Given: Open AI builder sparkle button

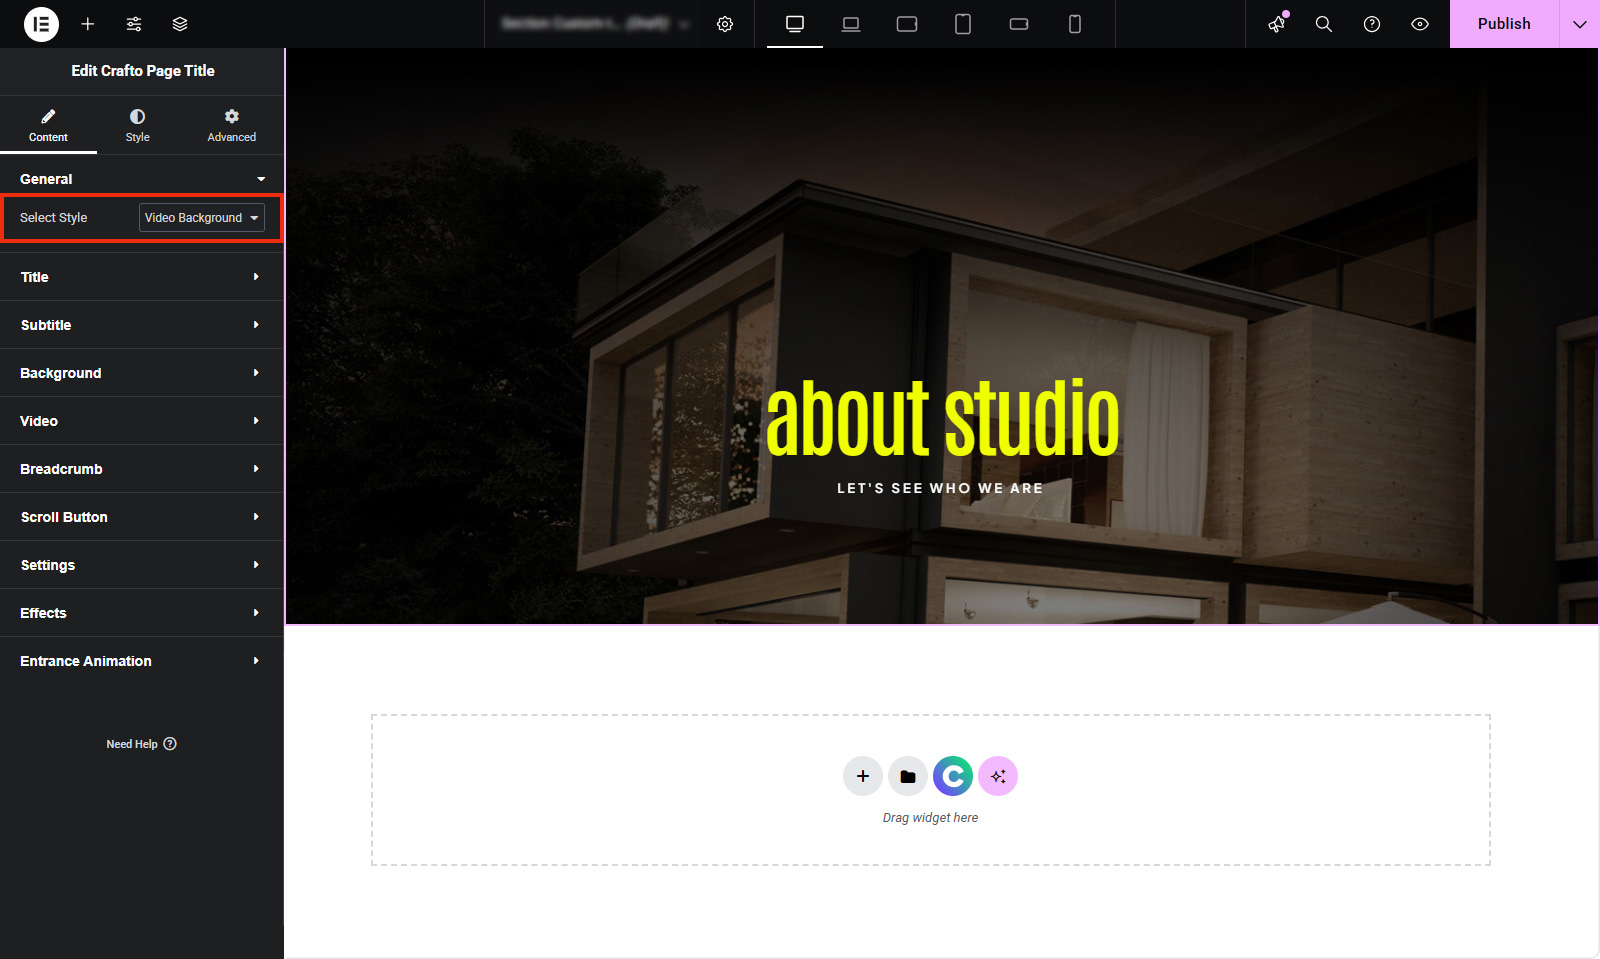Looking at the screenshot, I should pyautogui.click(x=998, y=776).
